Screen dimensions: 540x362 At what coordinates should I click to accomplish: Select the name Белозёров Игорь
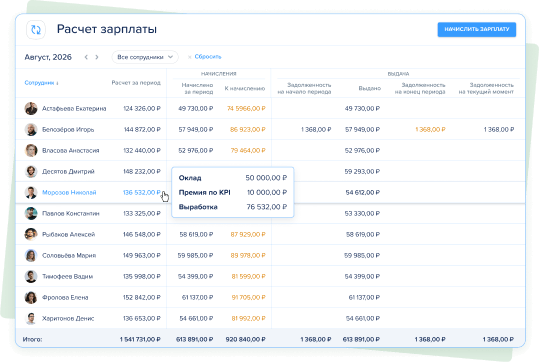(68, 130)
